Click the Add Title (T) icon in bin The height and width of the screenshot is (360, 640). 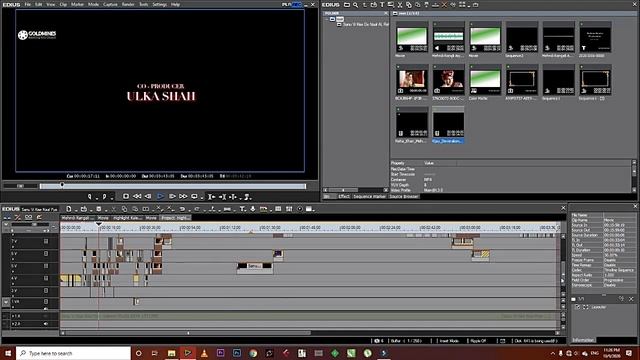pos(382,5)
